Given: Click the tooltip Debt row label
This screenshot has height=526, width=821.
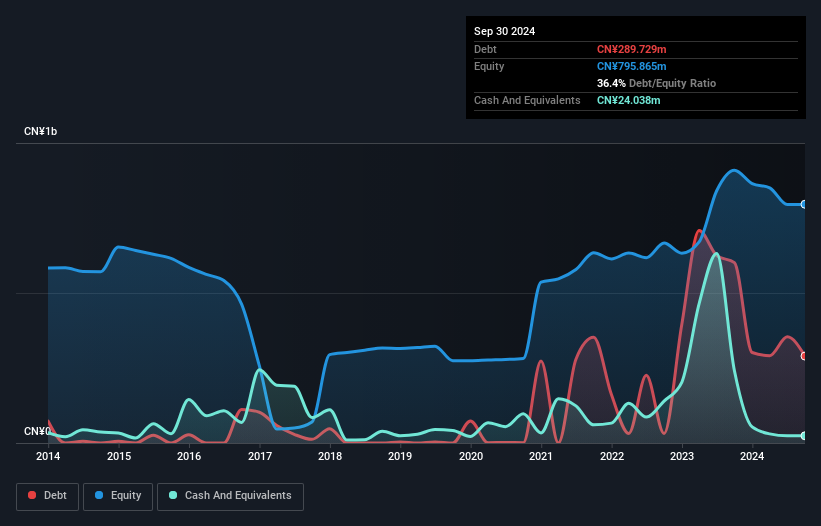Looking at the screenshot, I should pyautogui.click(x=485, y=49).
